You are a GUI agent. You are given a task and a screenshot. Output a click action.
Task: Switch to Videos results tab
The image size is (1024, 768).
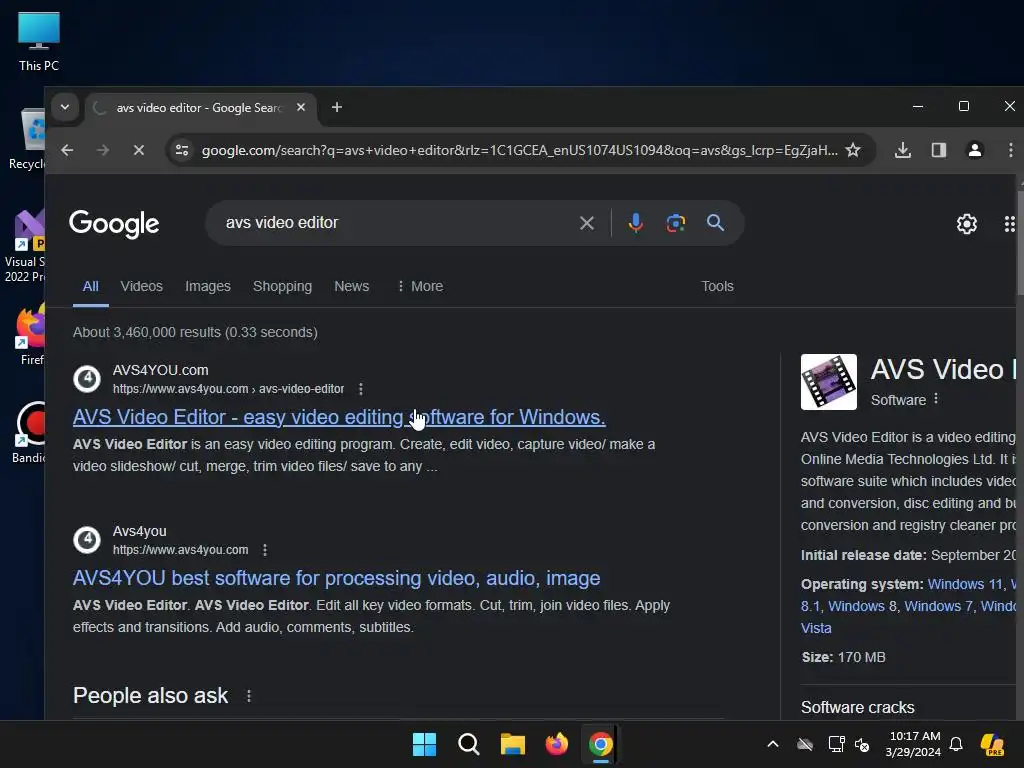click(142, 287)
